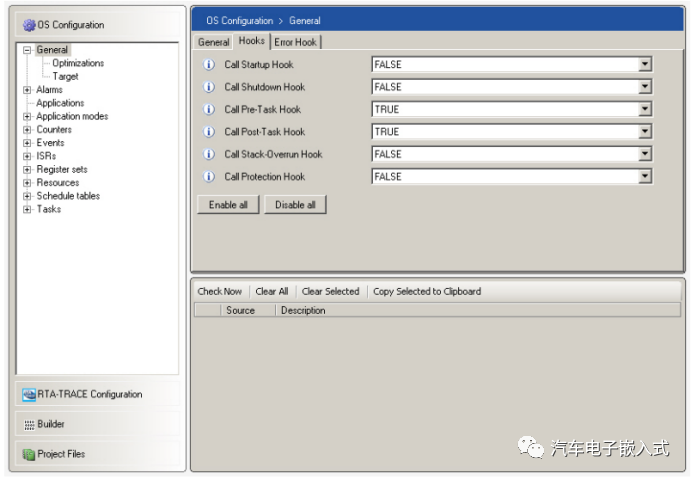Switch to the General tab

pyautogui.click(x=214, y=42)
